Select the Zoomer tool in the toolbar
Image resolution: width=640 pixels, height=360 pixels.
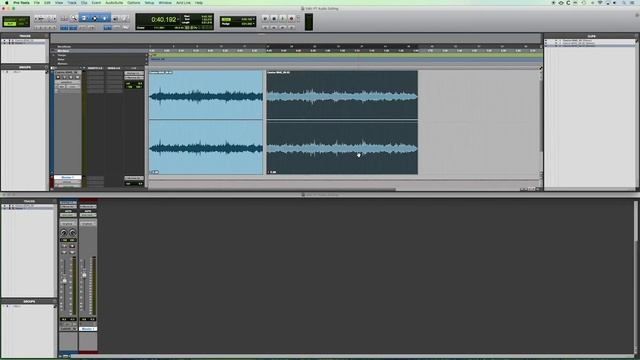[x=74, y=18]
